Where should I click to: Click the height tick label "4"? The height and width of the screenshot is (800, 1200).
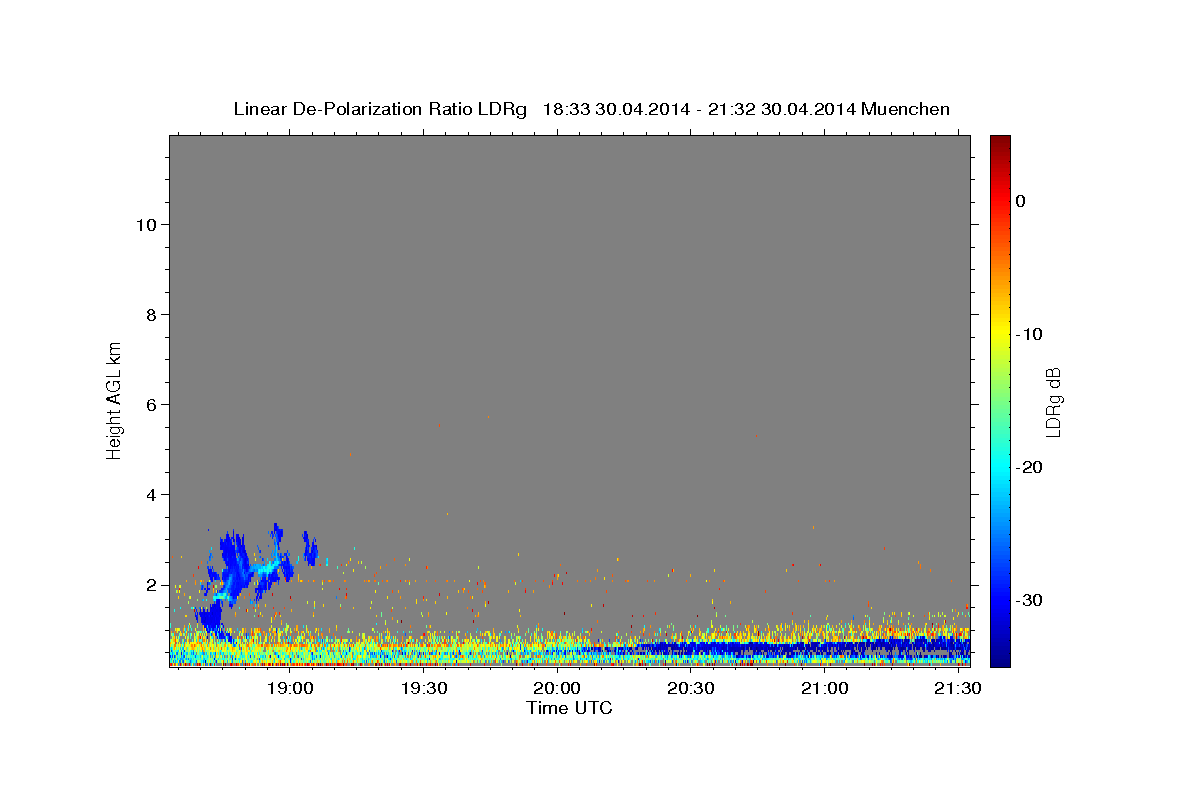[152, 494]
